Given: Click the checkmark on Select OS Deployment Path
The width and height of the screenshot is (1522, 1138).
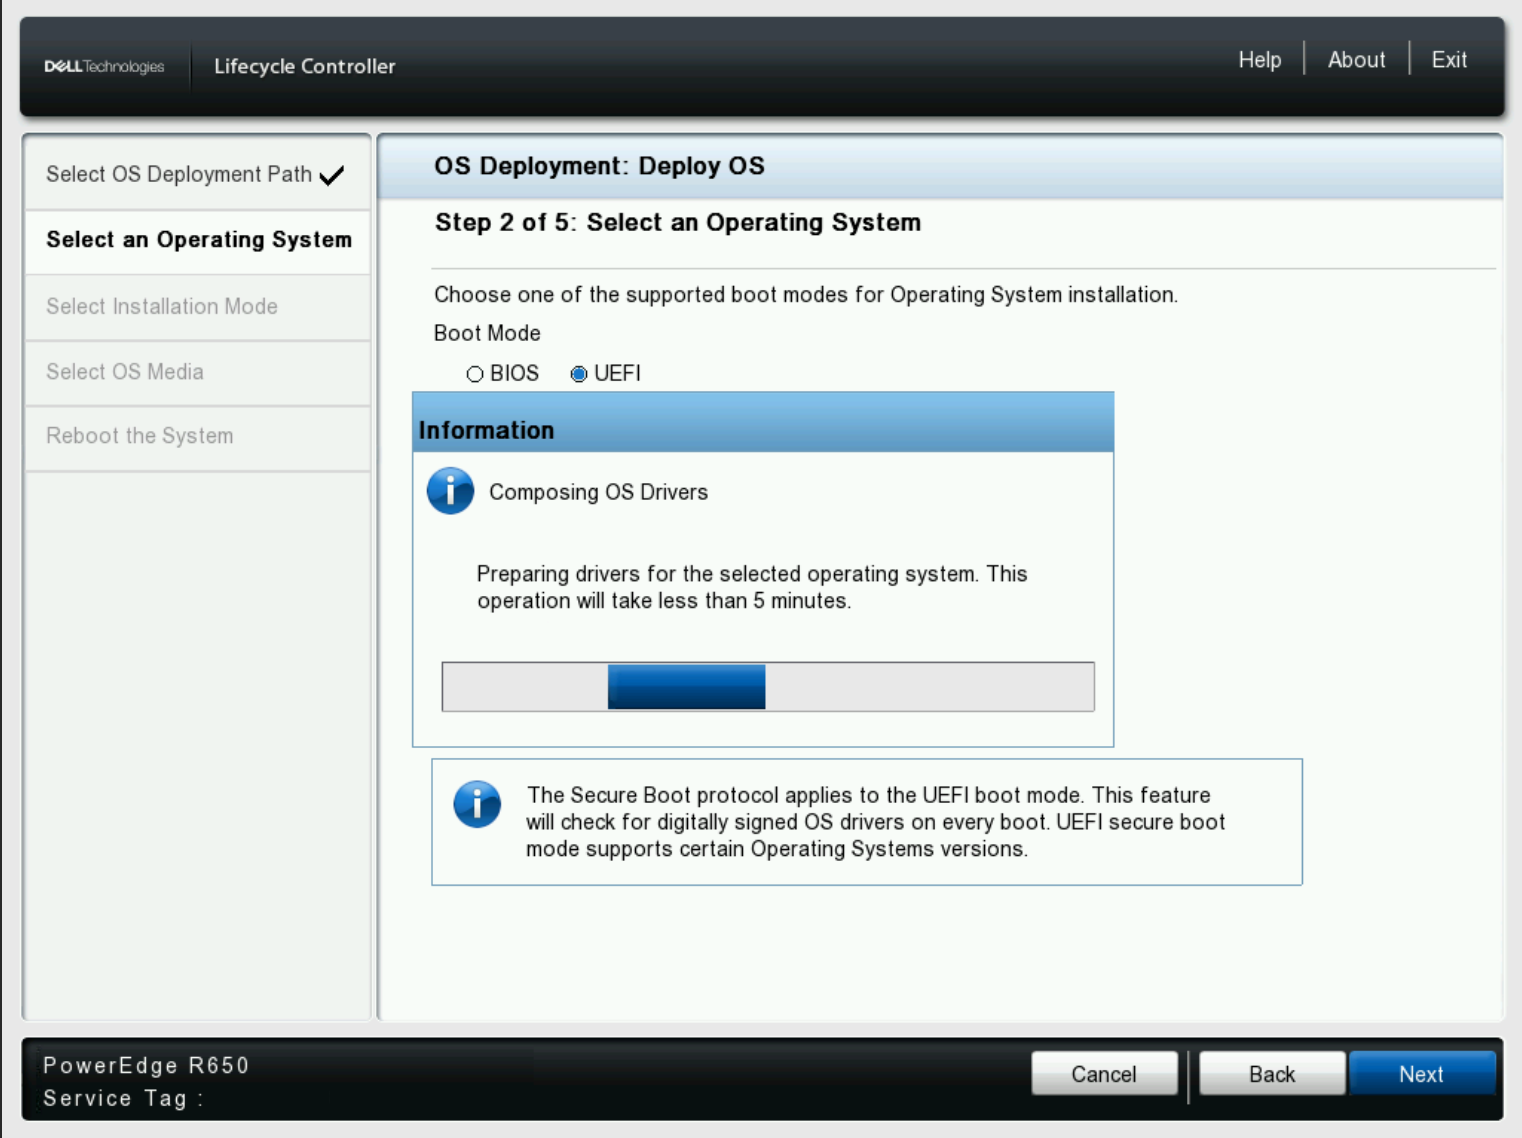Looking at the screenshot, I should click(x=330, y=173).
